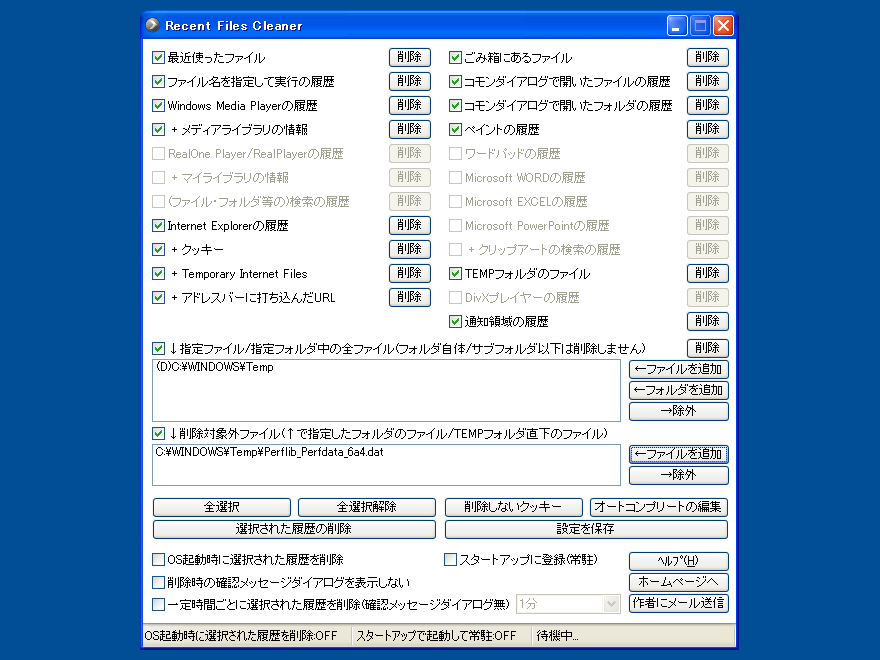Image resolution: width=880 pixels, height=660 pixels.
Task: Click ホームページへ button
Action: coord(679,582)
